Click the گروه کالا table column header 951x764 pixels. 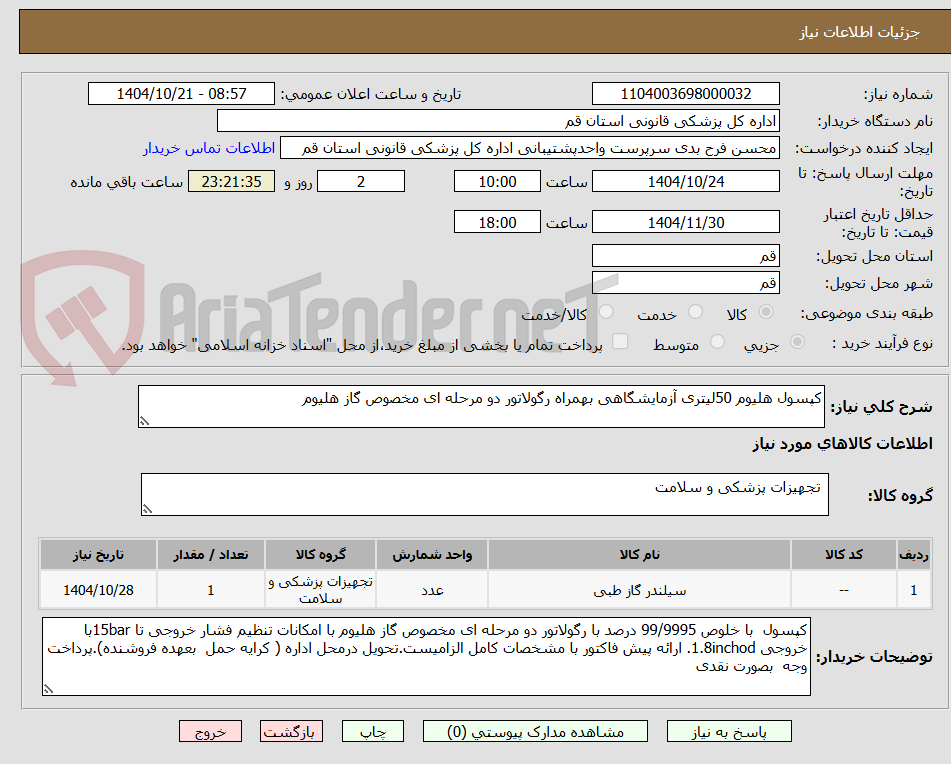coord(320,554)
